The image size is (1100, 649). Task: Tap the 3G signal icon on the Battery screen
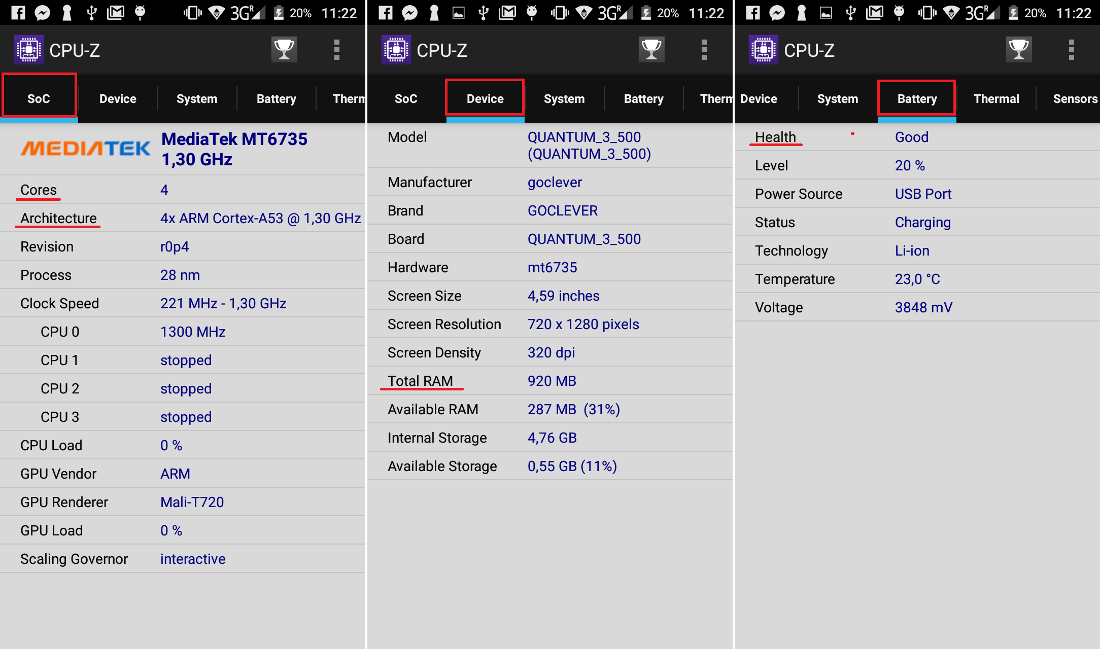click(x=985, y=13)
